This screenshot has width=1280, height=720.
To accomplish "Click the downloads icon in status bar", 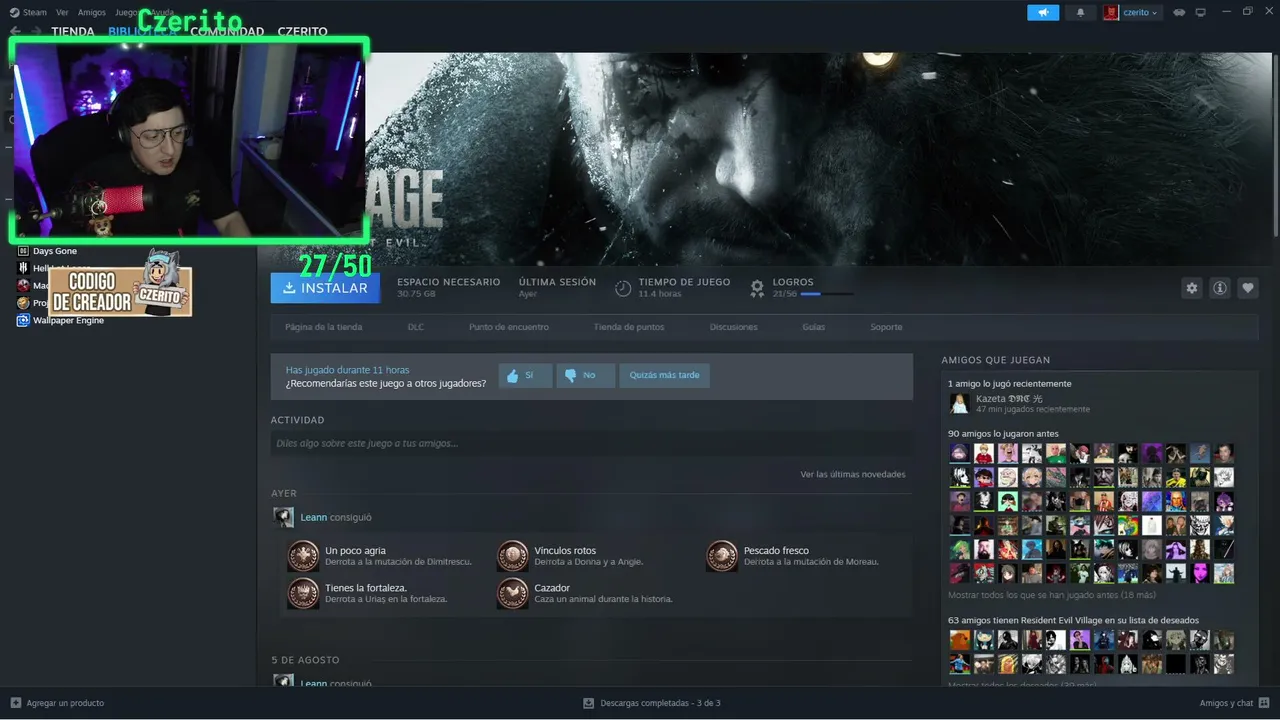I will tap(589, 703).
